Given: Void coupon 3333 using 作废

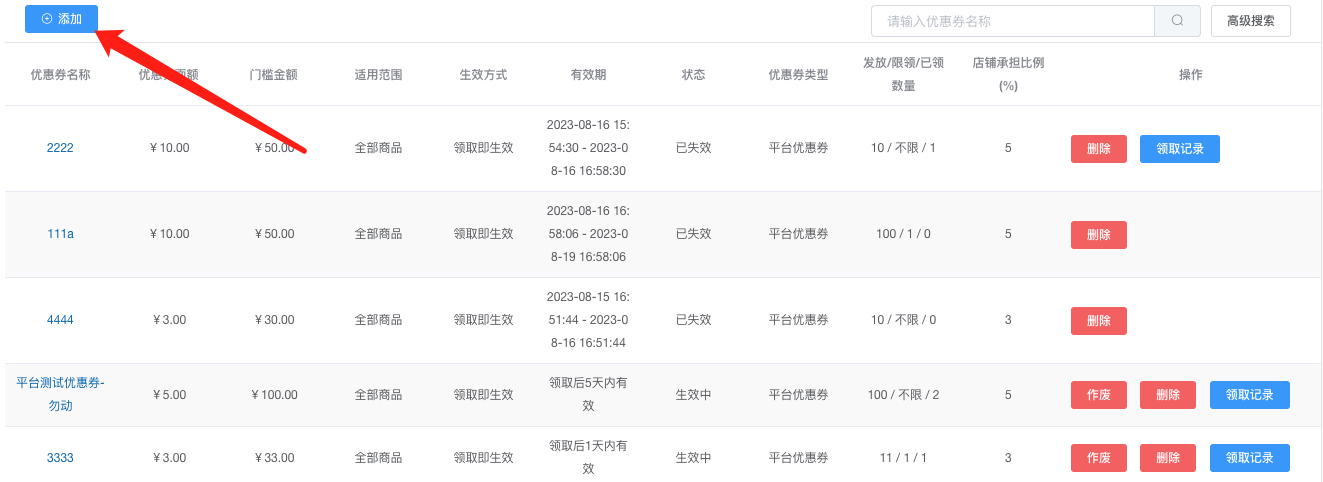Looking at the screenshot, I should [1098, 458].
